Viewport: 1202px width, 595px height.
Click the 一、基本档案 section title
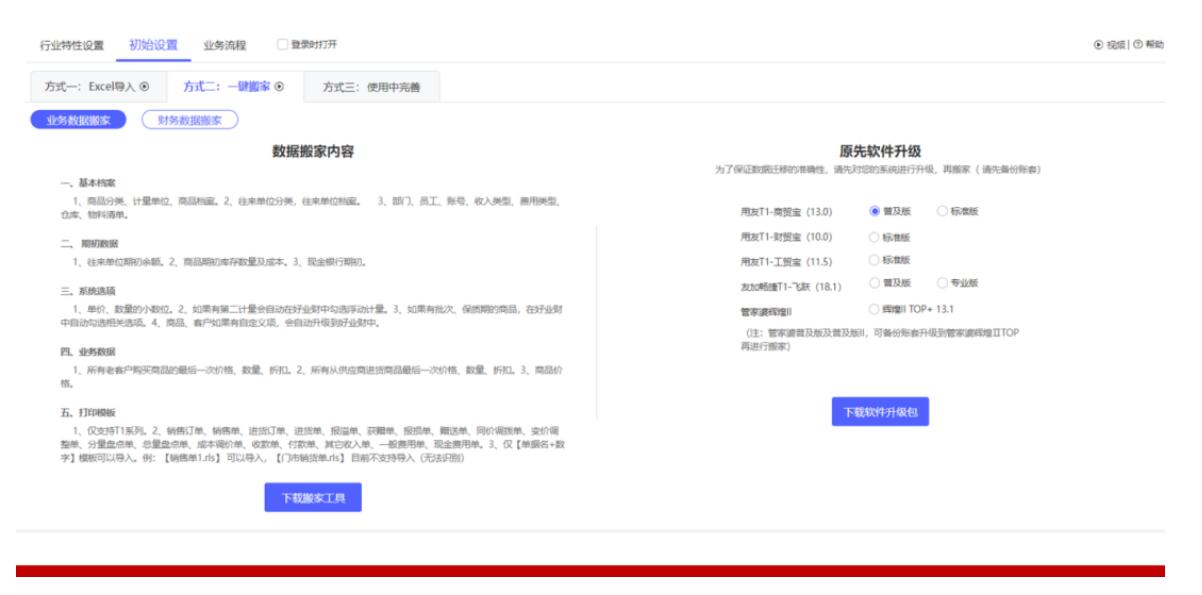[x=87, y=183]
